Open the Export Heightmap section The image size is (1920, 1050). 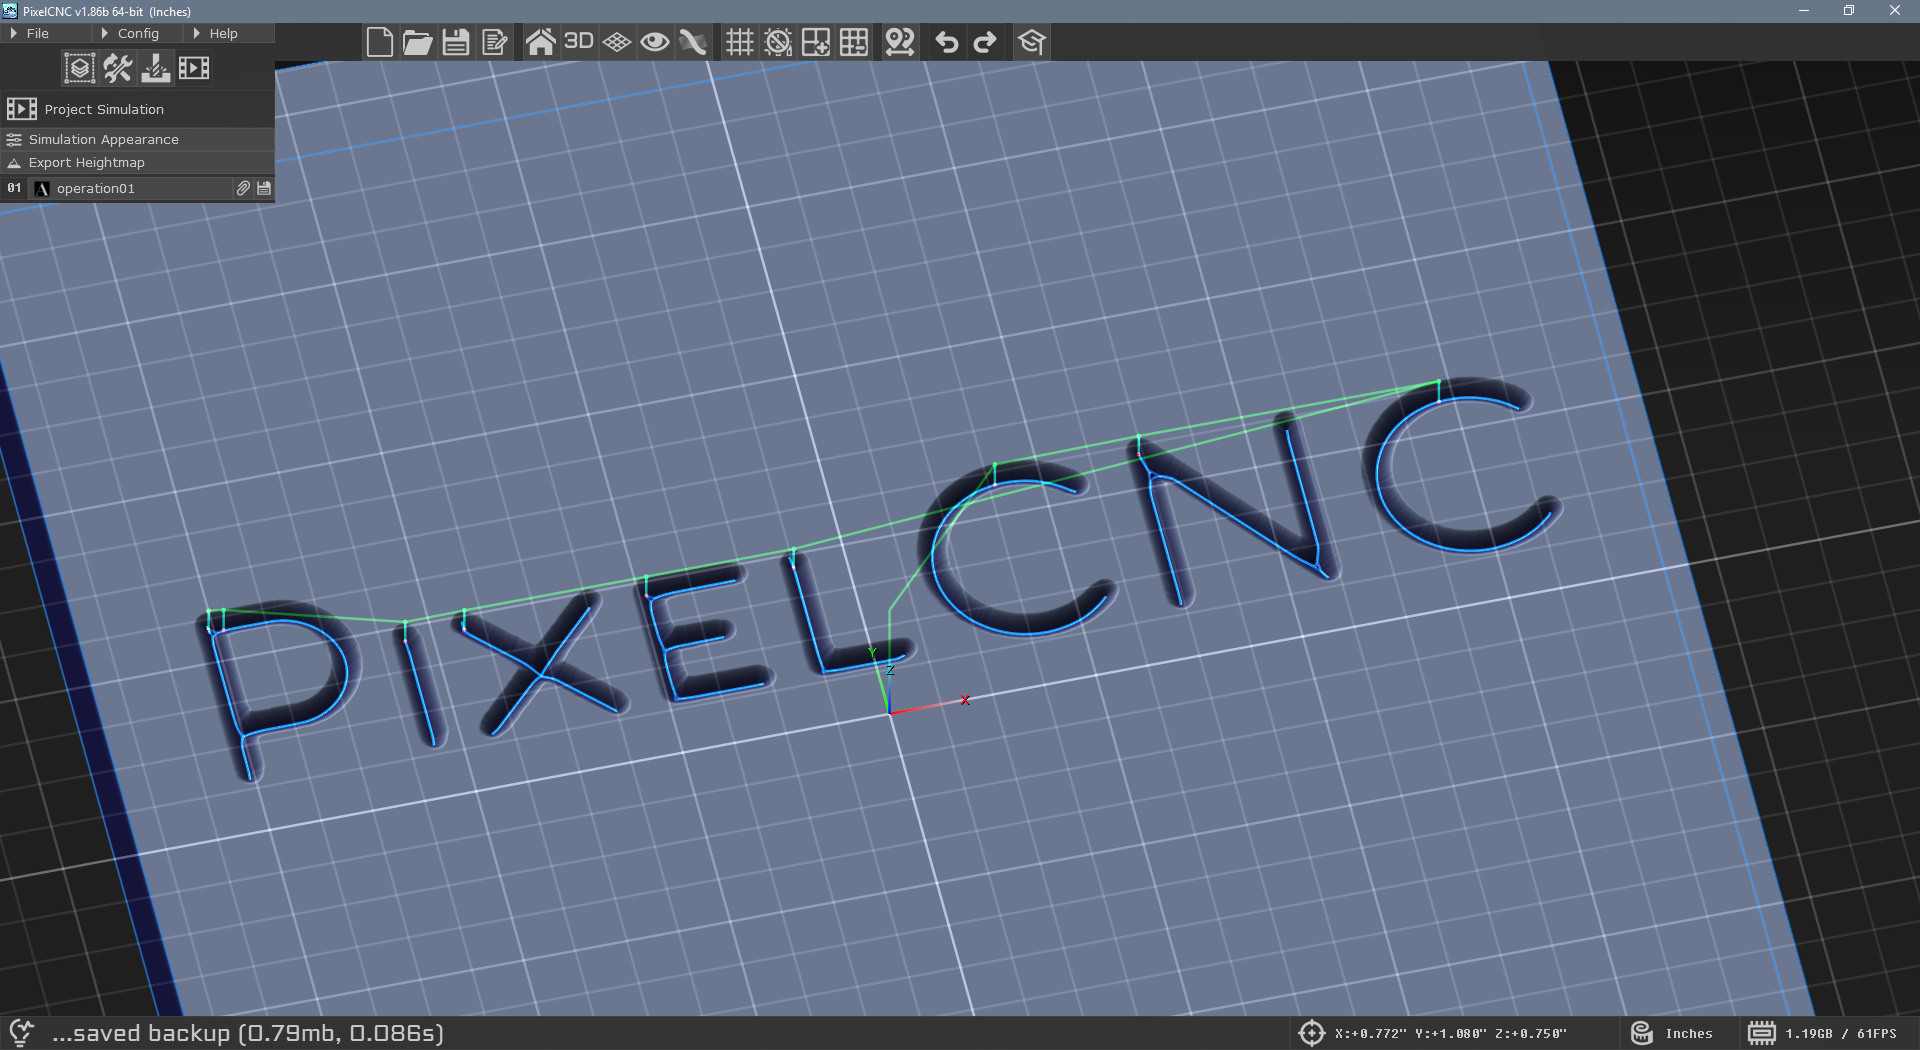[x=137, y=162]
